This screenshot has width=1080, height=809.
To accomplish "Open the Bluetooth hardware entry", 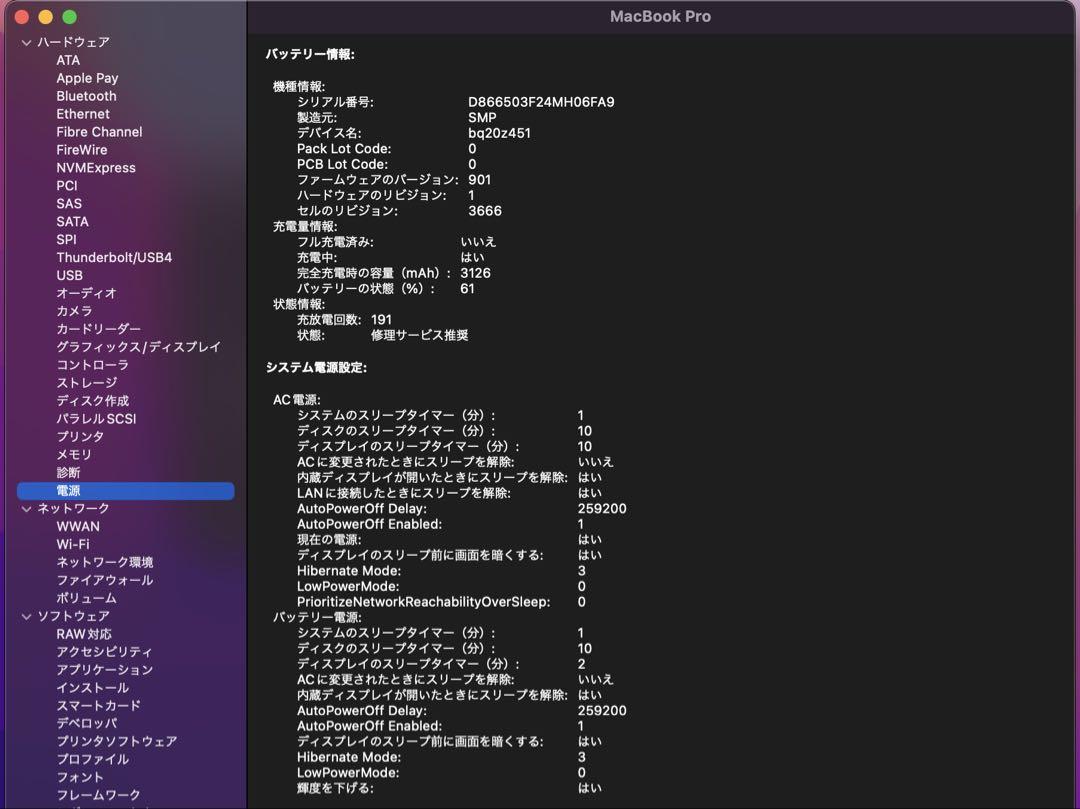I will coord(86,96).
